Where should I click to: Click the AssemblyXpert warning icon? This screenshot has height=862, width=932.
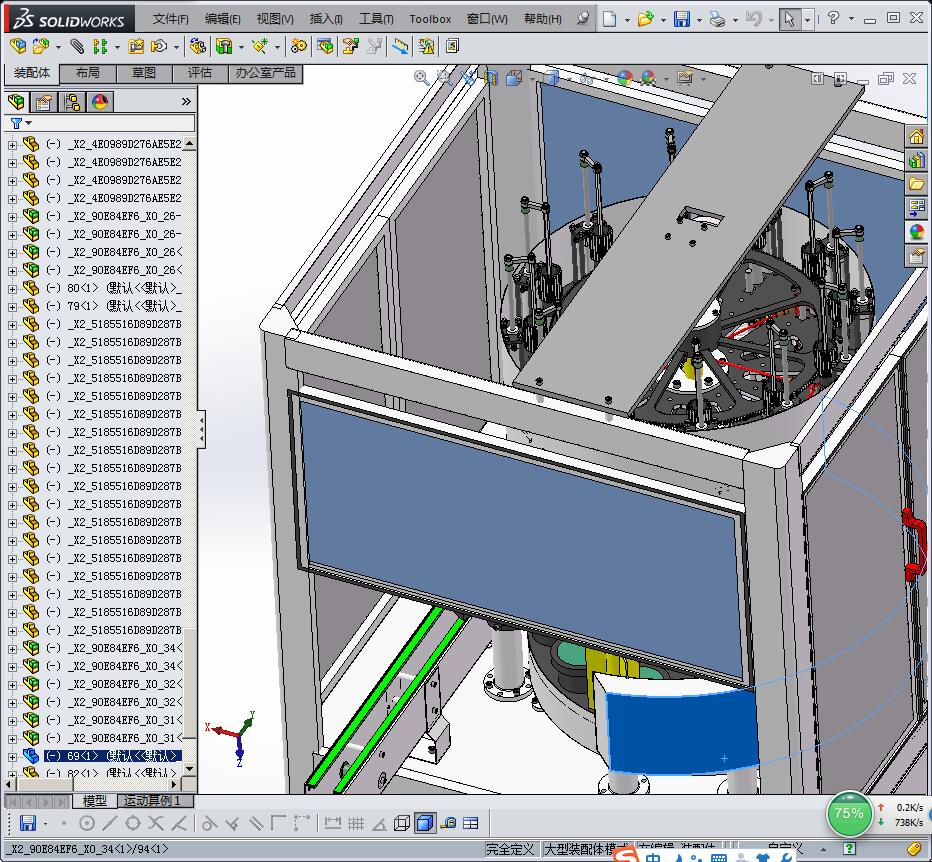pyautogui.click(x=426, y=46)
